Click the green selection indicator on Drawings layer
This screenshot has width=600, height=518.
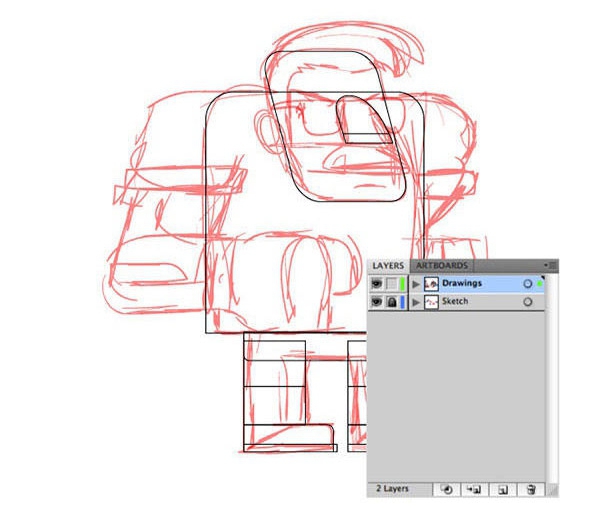click(540, 284)
